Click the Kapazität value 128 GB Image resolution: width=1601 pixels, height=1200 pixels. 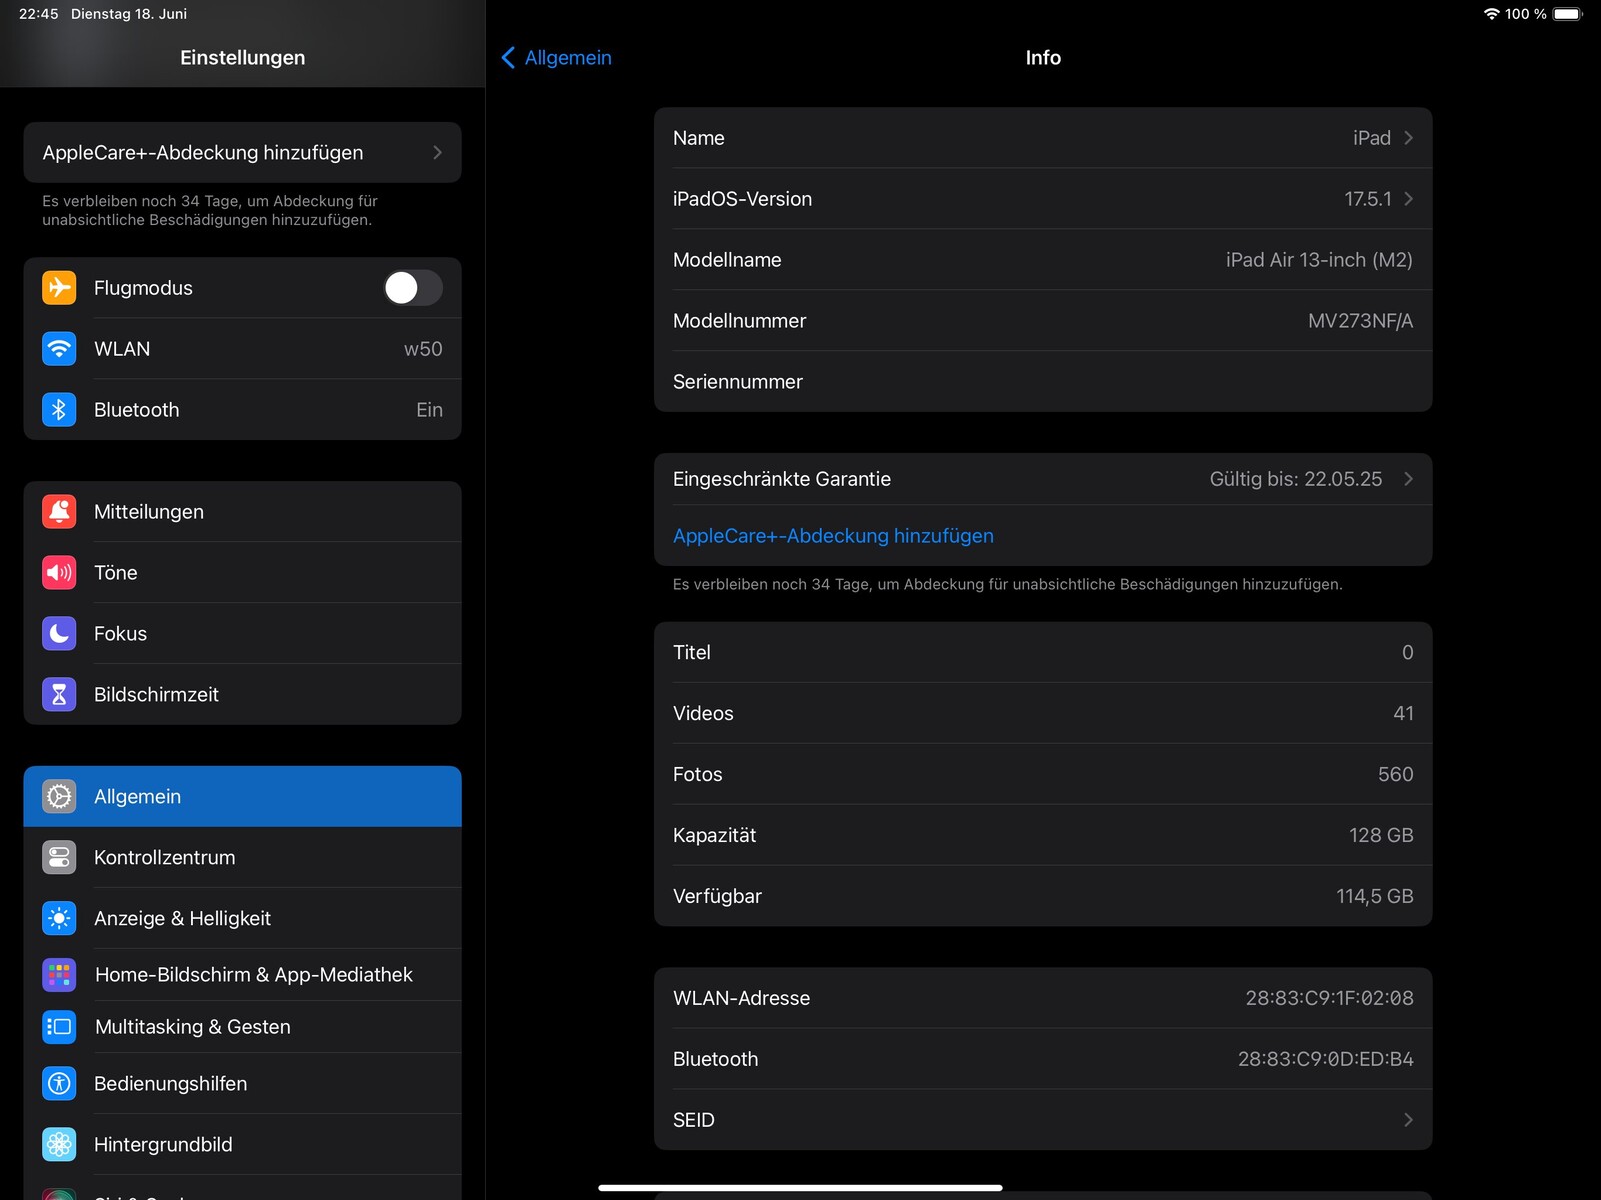click(x=1381, y=835)
